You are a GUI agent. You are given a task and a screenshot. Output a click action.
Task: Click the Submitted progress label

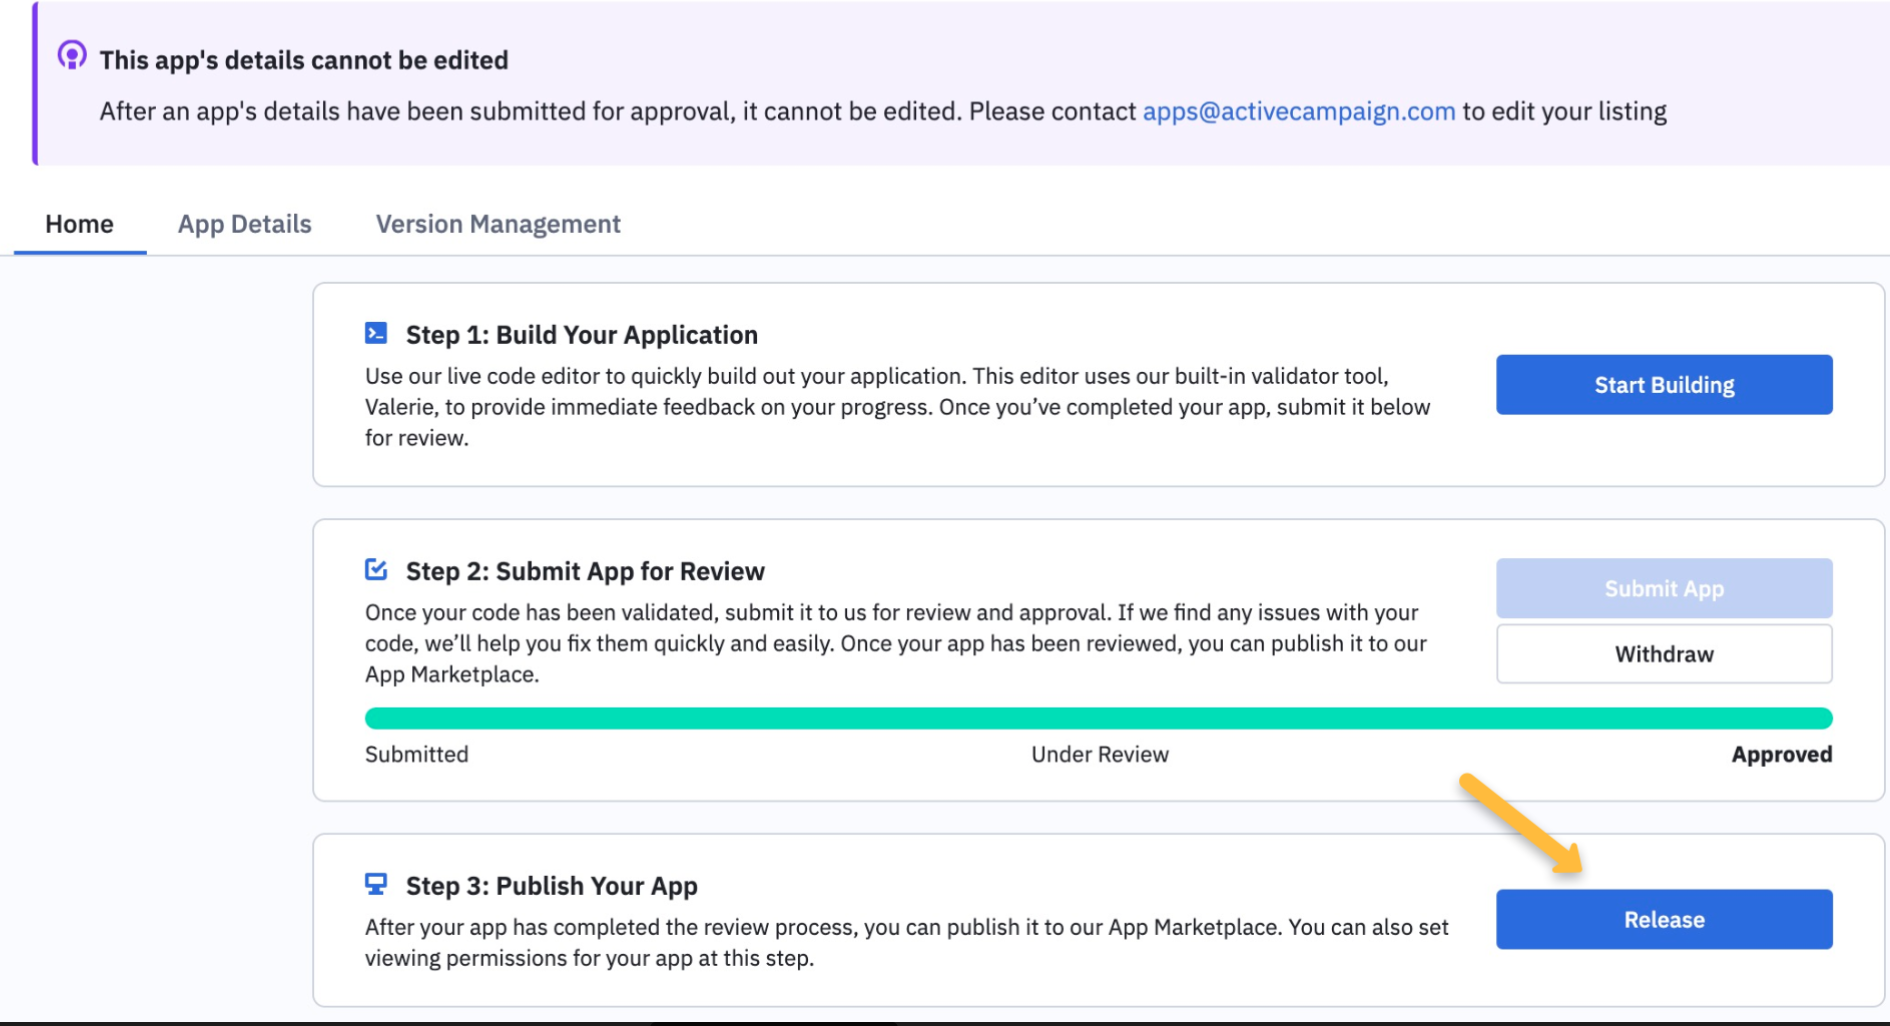(417, 754)
